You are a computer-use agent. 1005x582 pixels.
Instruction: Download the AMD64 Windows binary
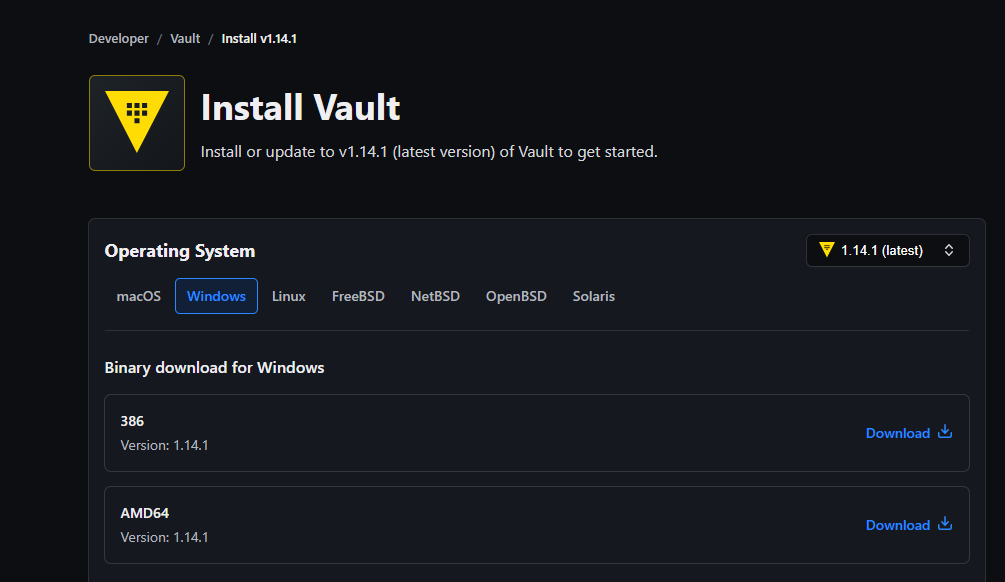click(909, 525)
